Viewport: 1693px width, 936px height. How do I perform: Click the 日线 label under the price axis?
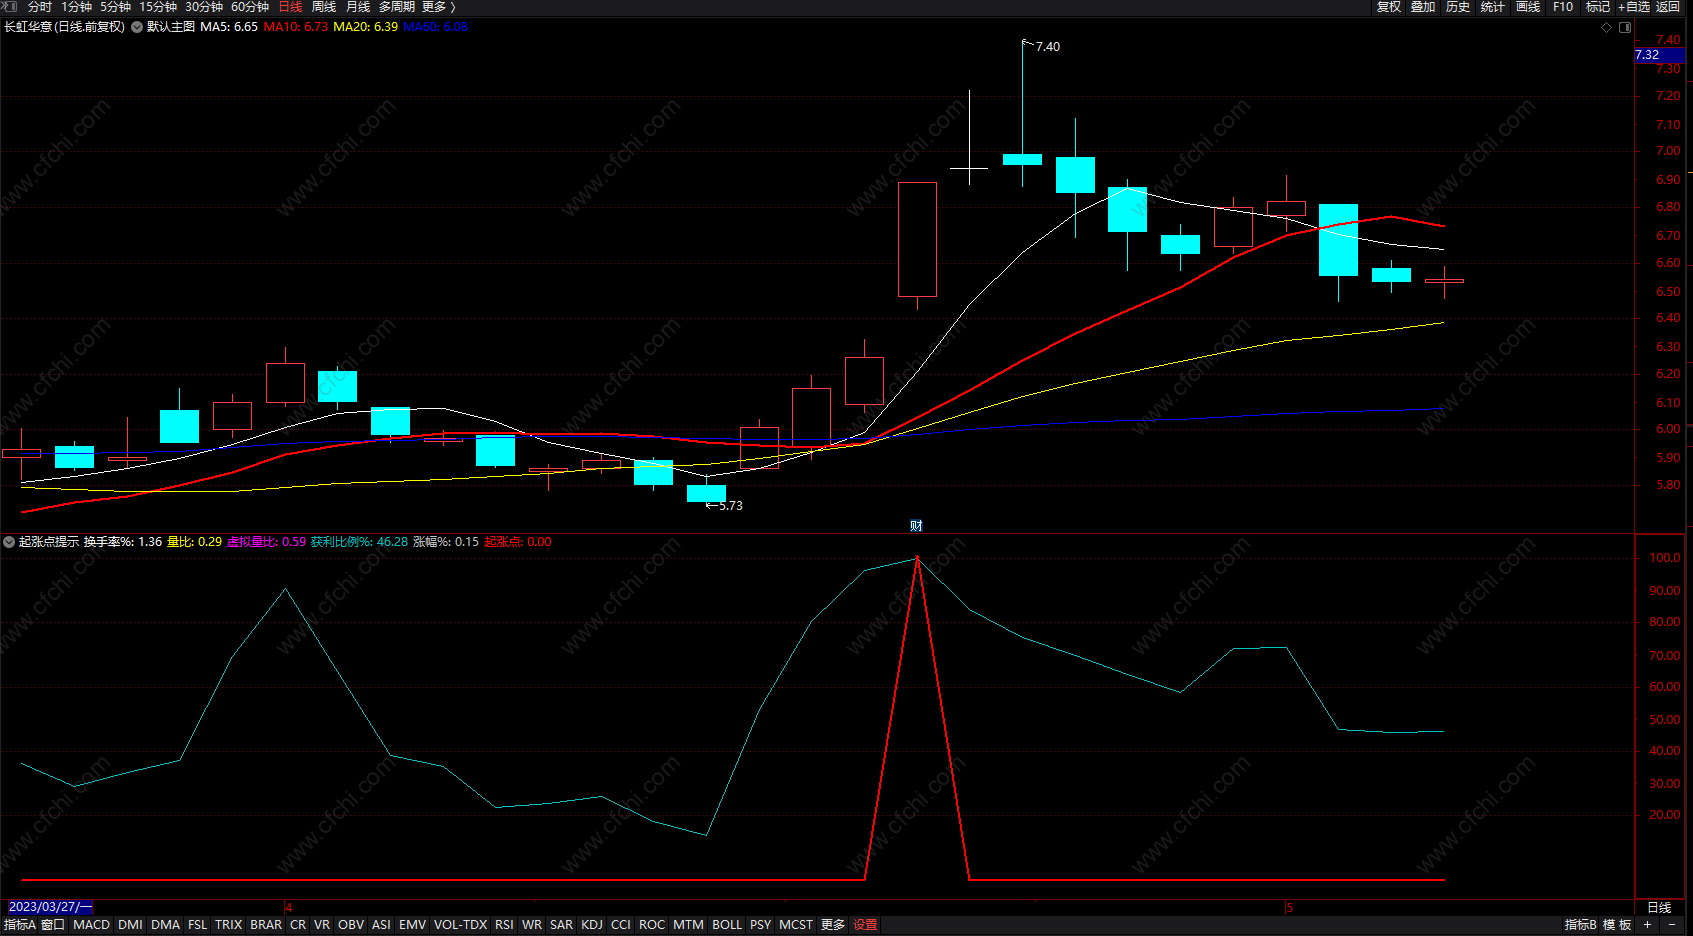1659,908
